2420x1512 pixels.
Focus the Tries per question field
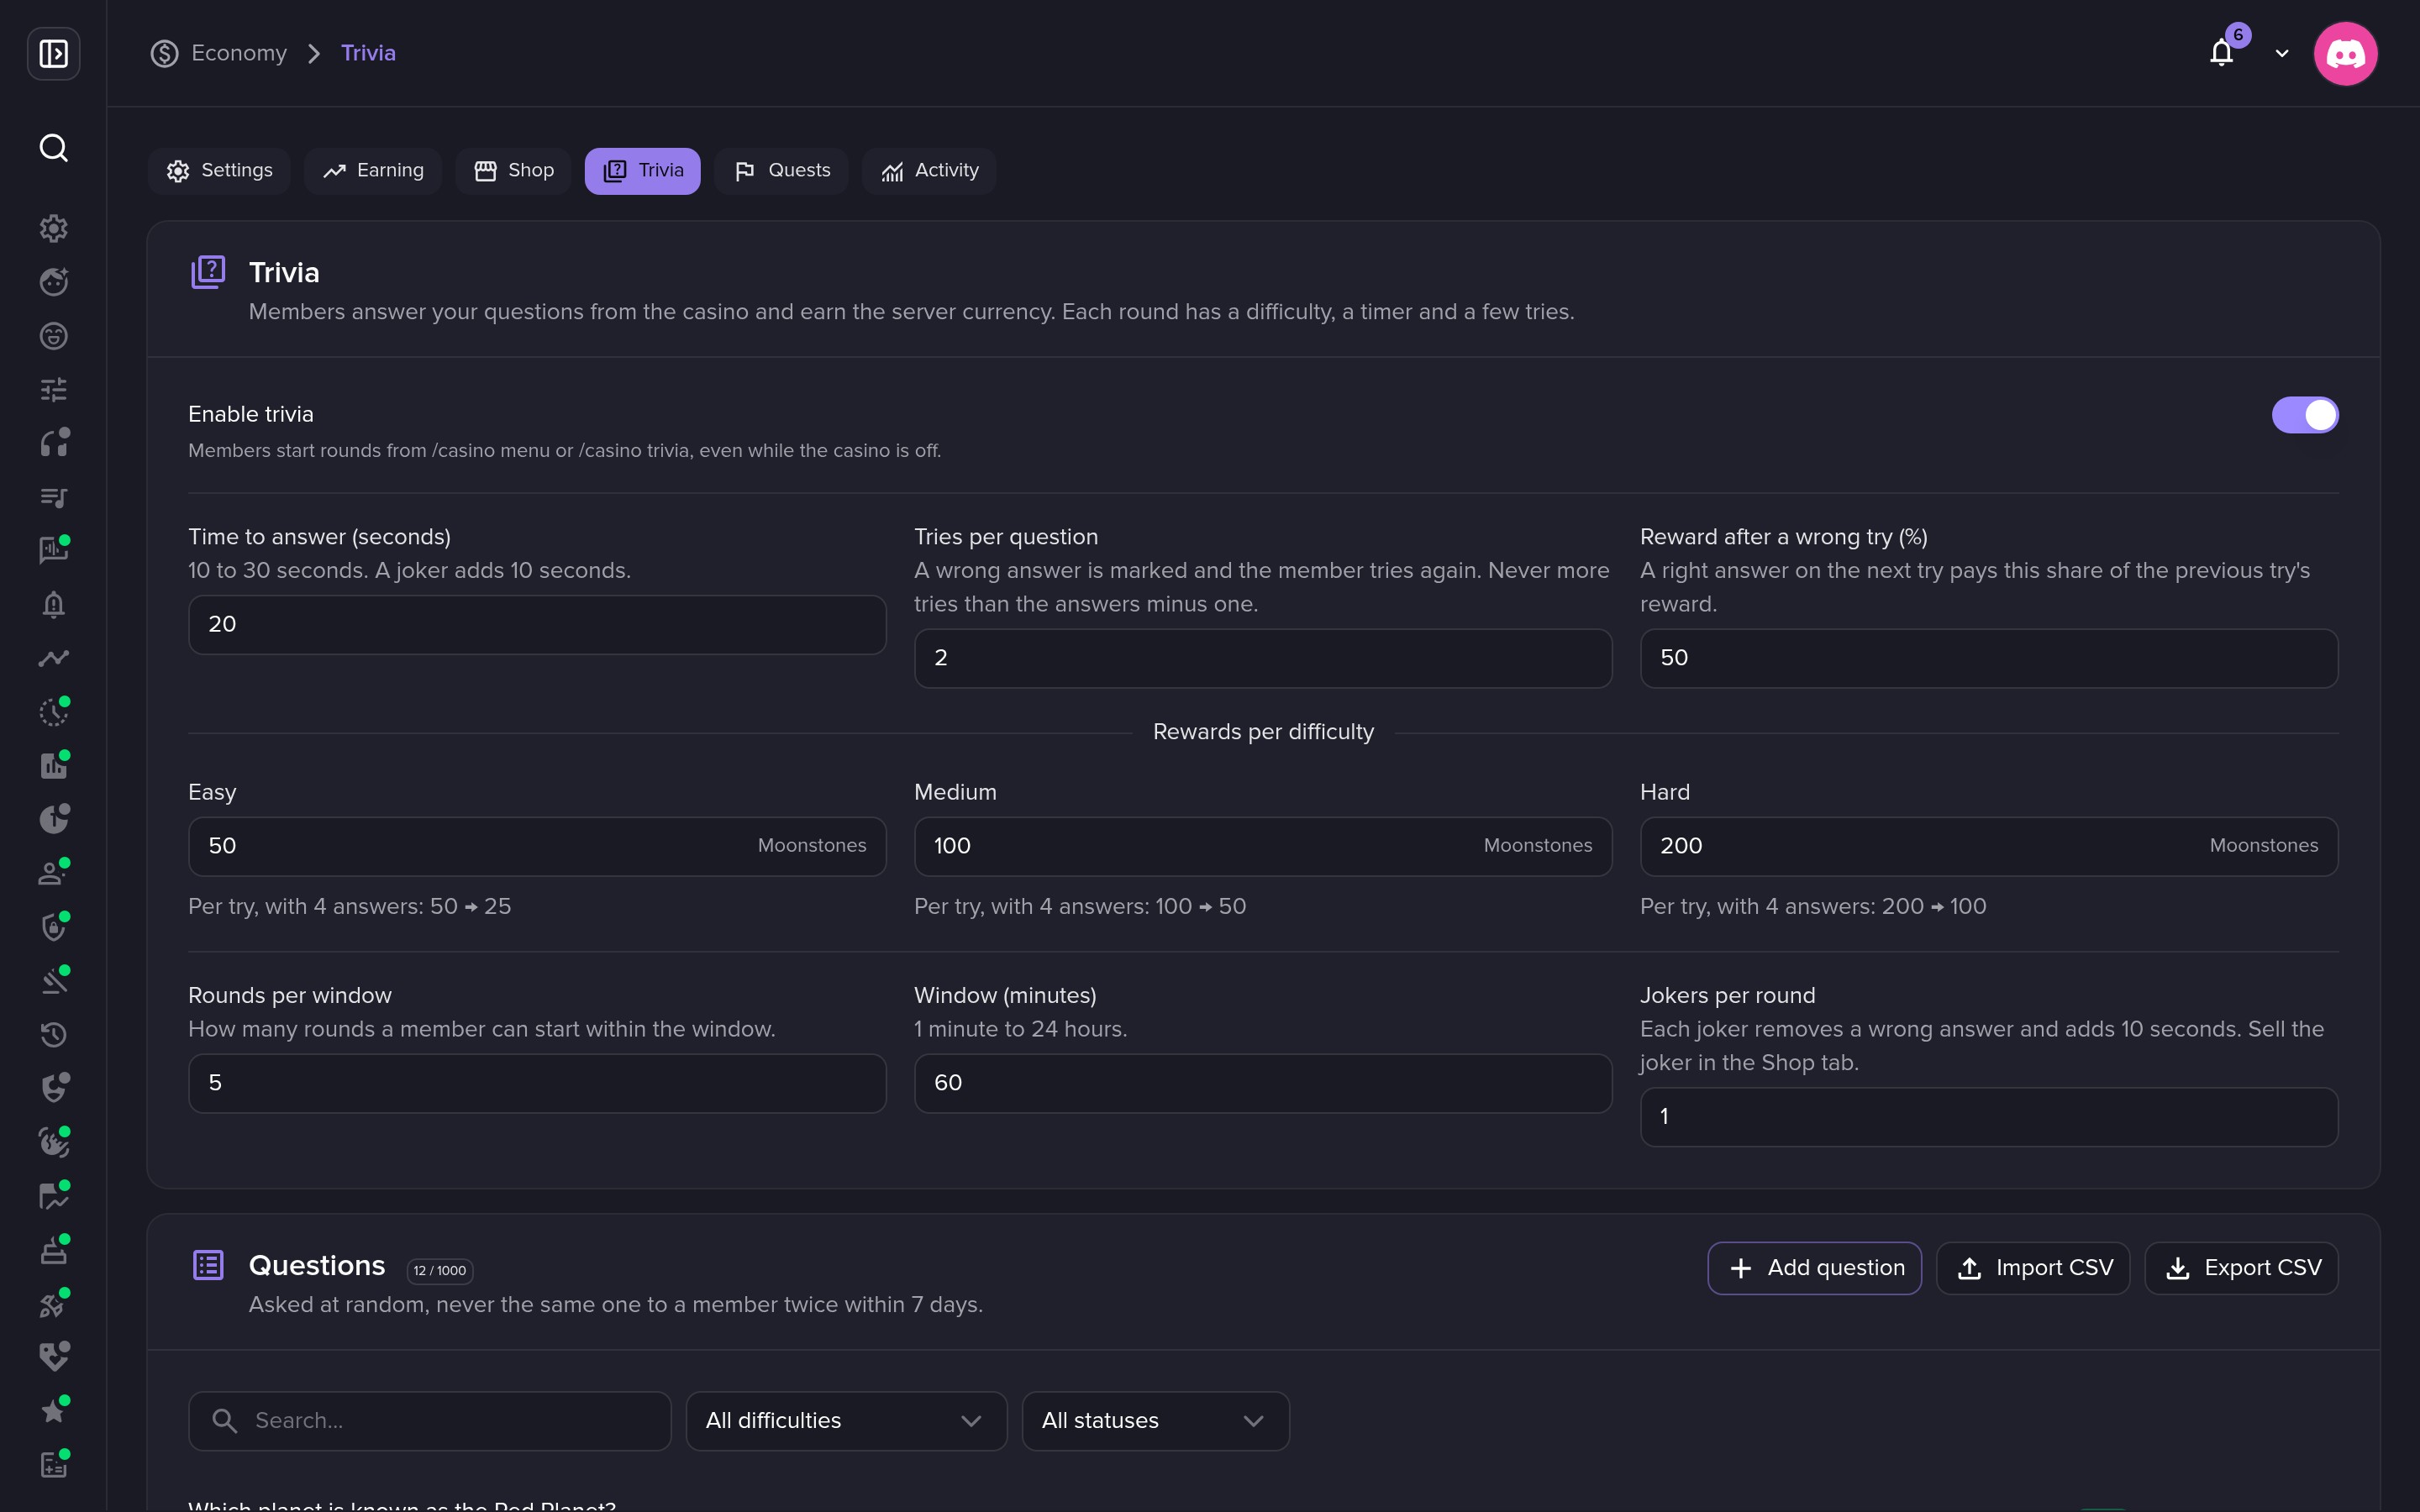click(x=1263, y=658)
